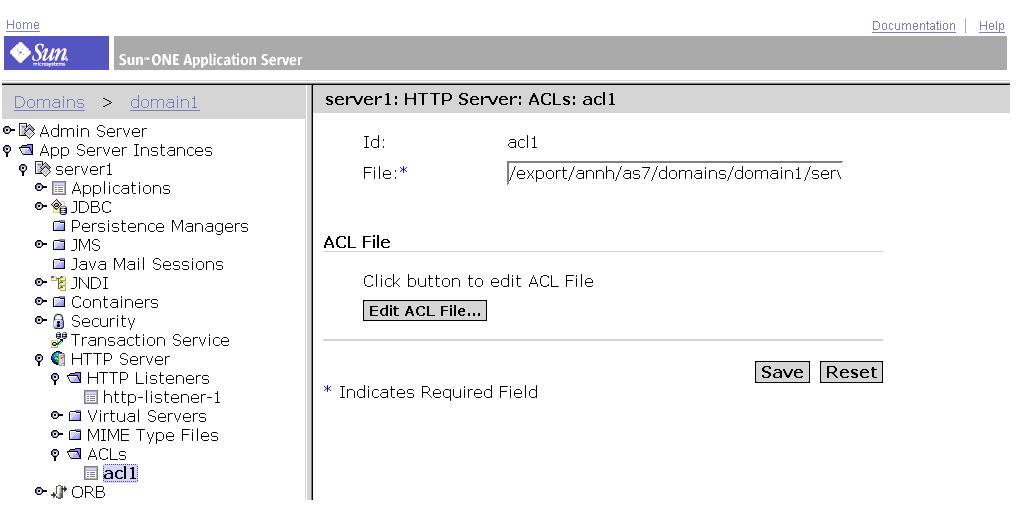Expand the JNDI node
1023x519 pixels.
(40, 283)
